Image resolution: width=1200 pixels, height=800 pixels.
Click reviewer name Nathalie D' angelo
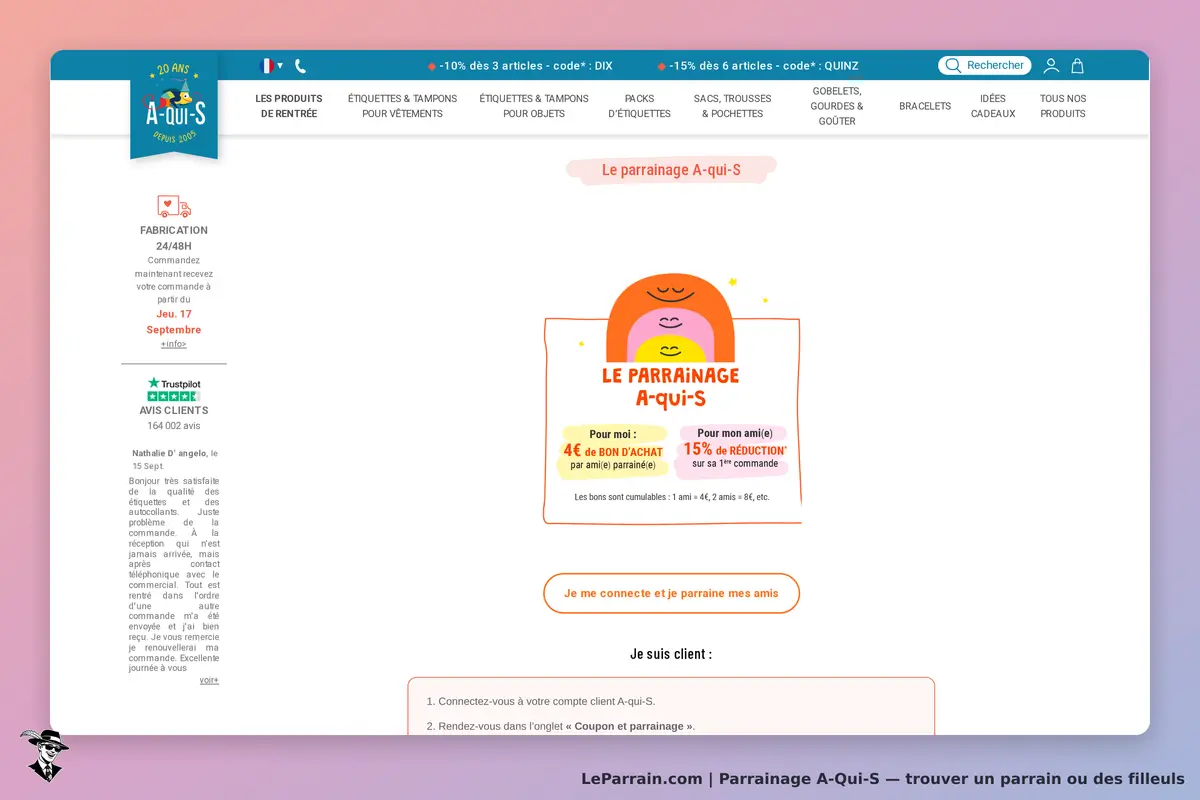170,453
